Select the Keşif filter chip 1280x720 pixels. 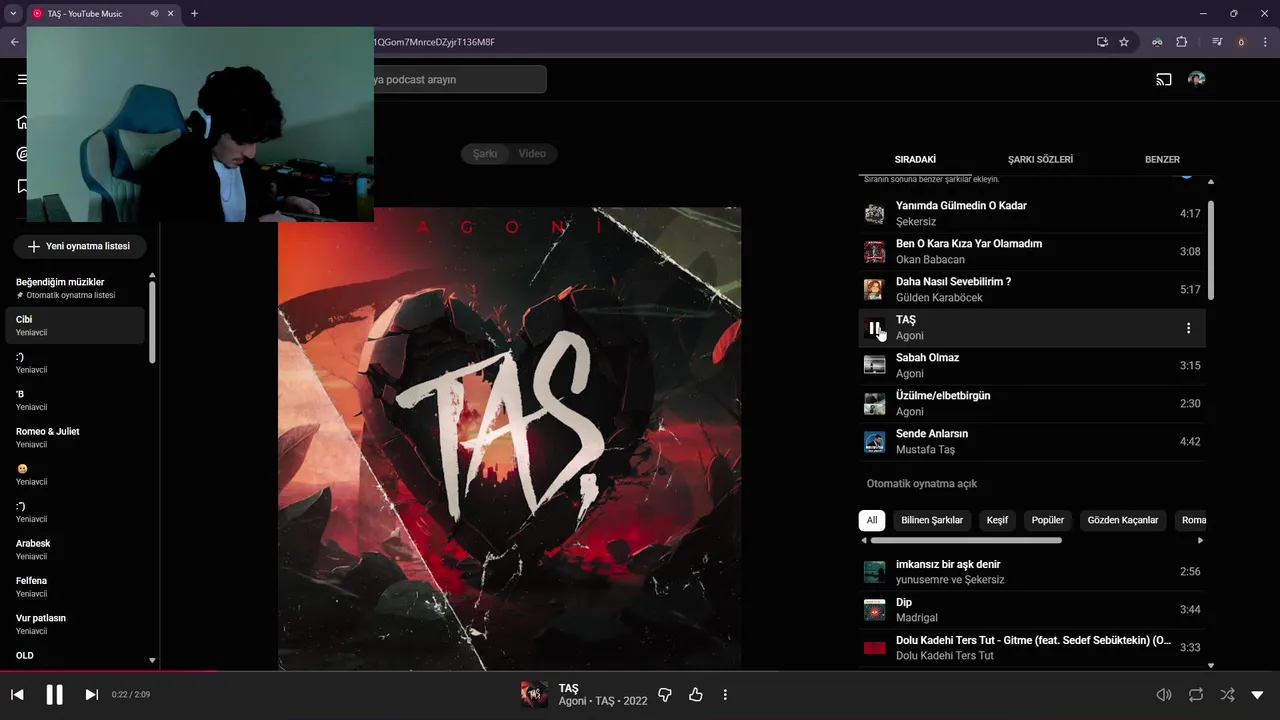(x=997, y=520)
